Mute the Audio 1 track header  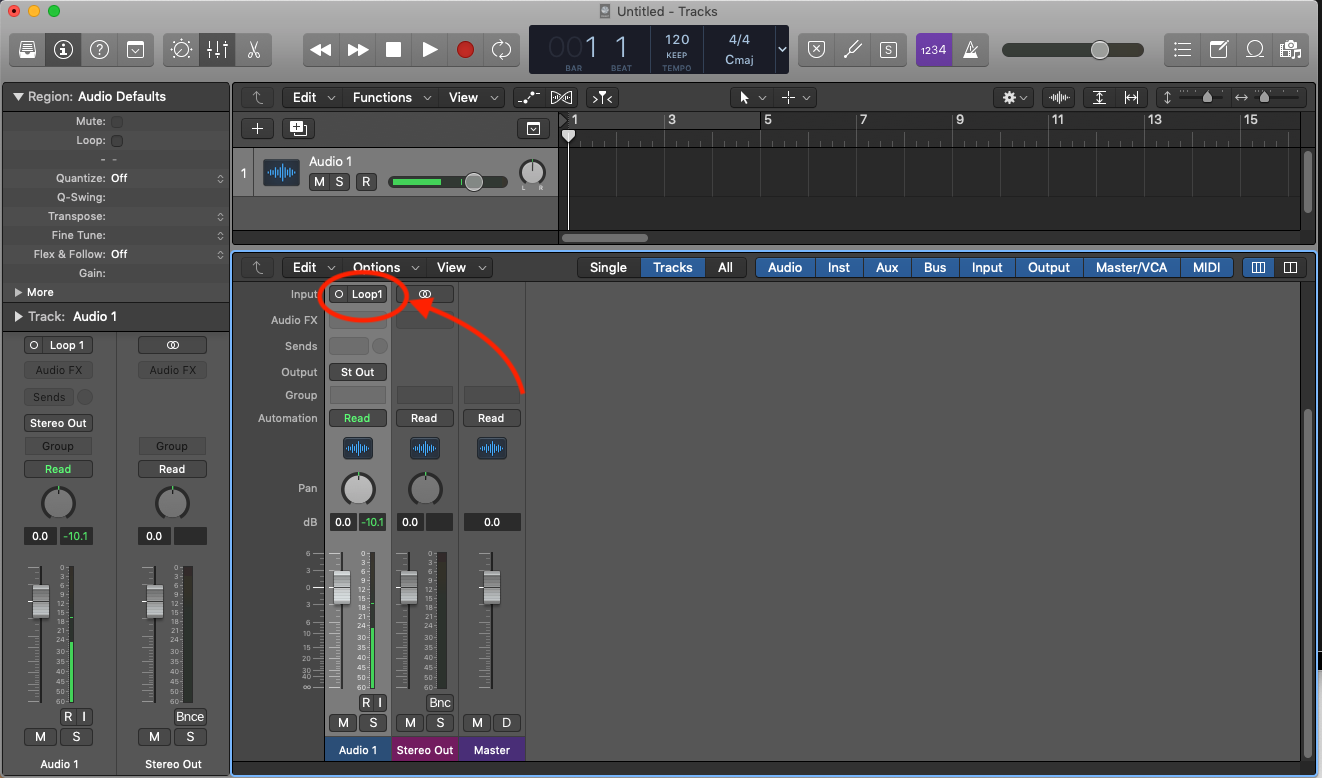(318, 182)
